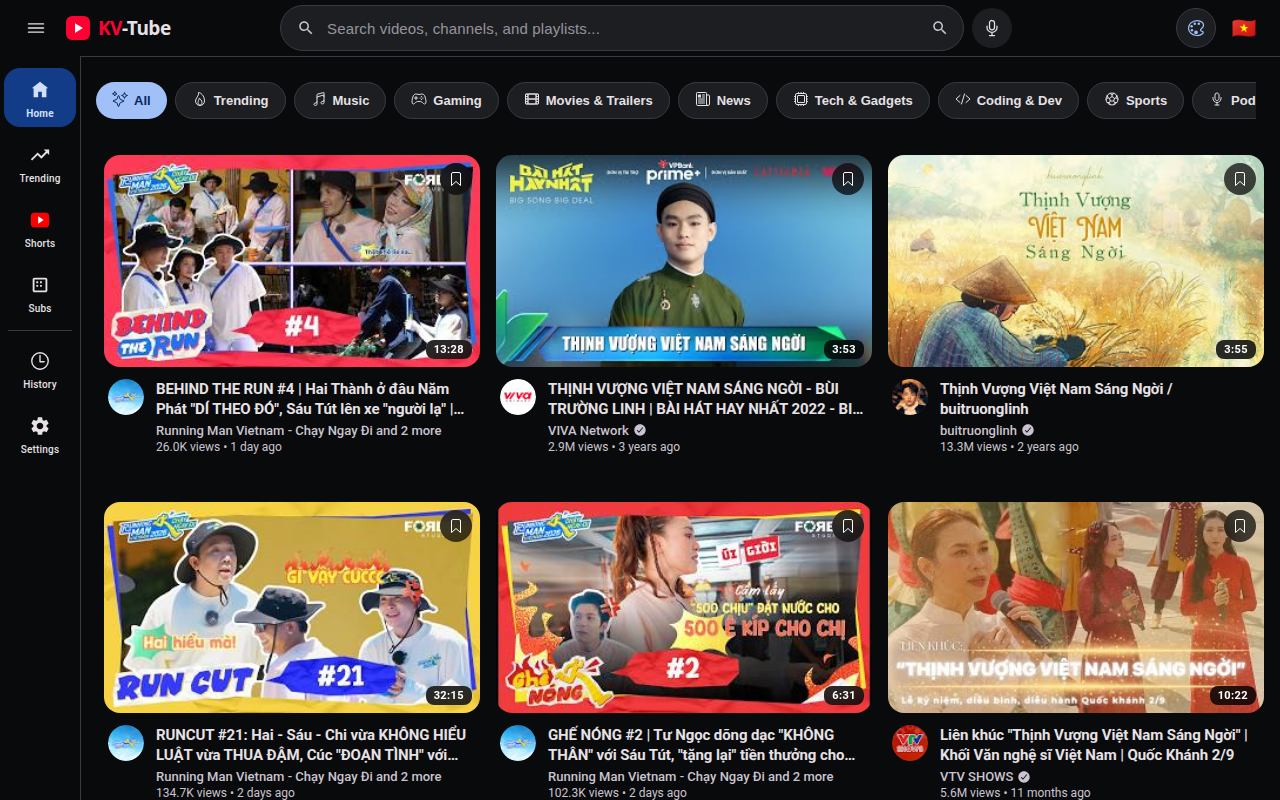Select the Music category chip
Image resolution: width=1280 pixels, height=800 pixels.
point(340,100)
